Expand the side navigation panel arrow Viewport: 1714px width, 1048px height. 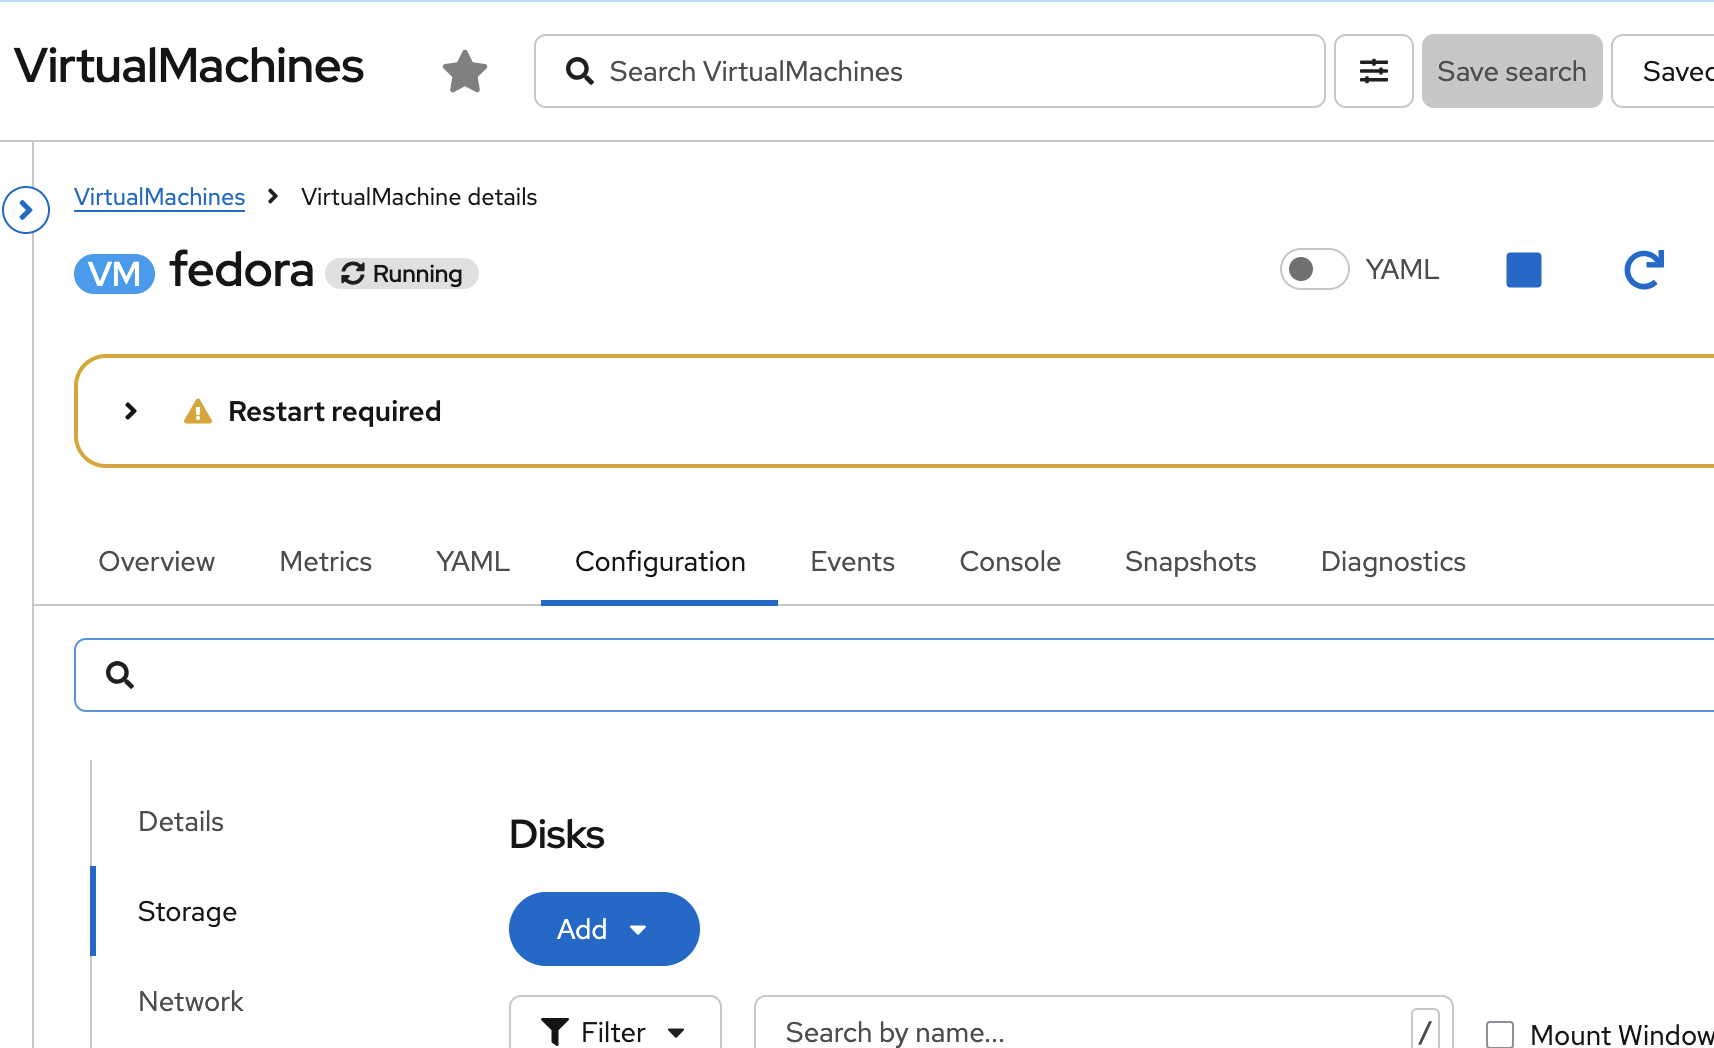click(26, 210)
